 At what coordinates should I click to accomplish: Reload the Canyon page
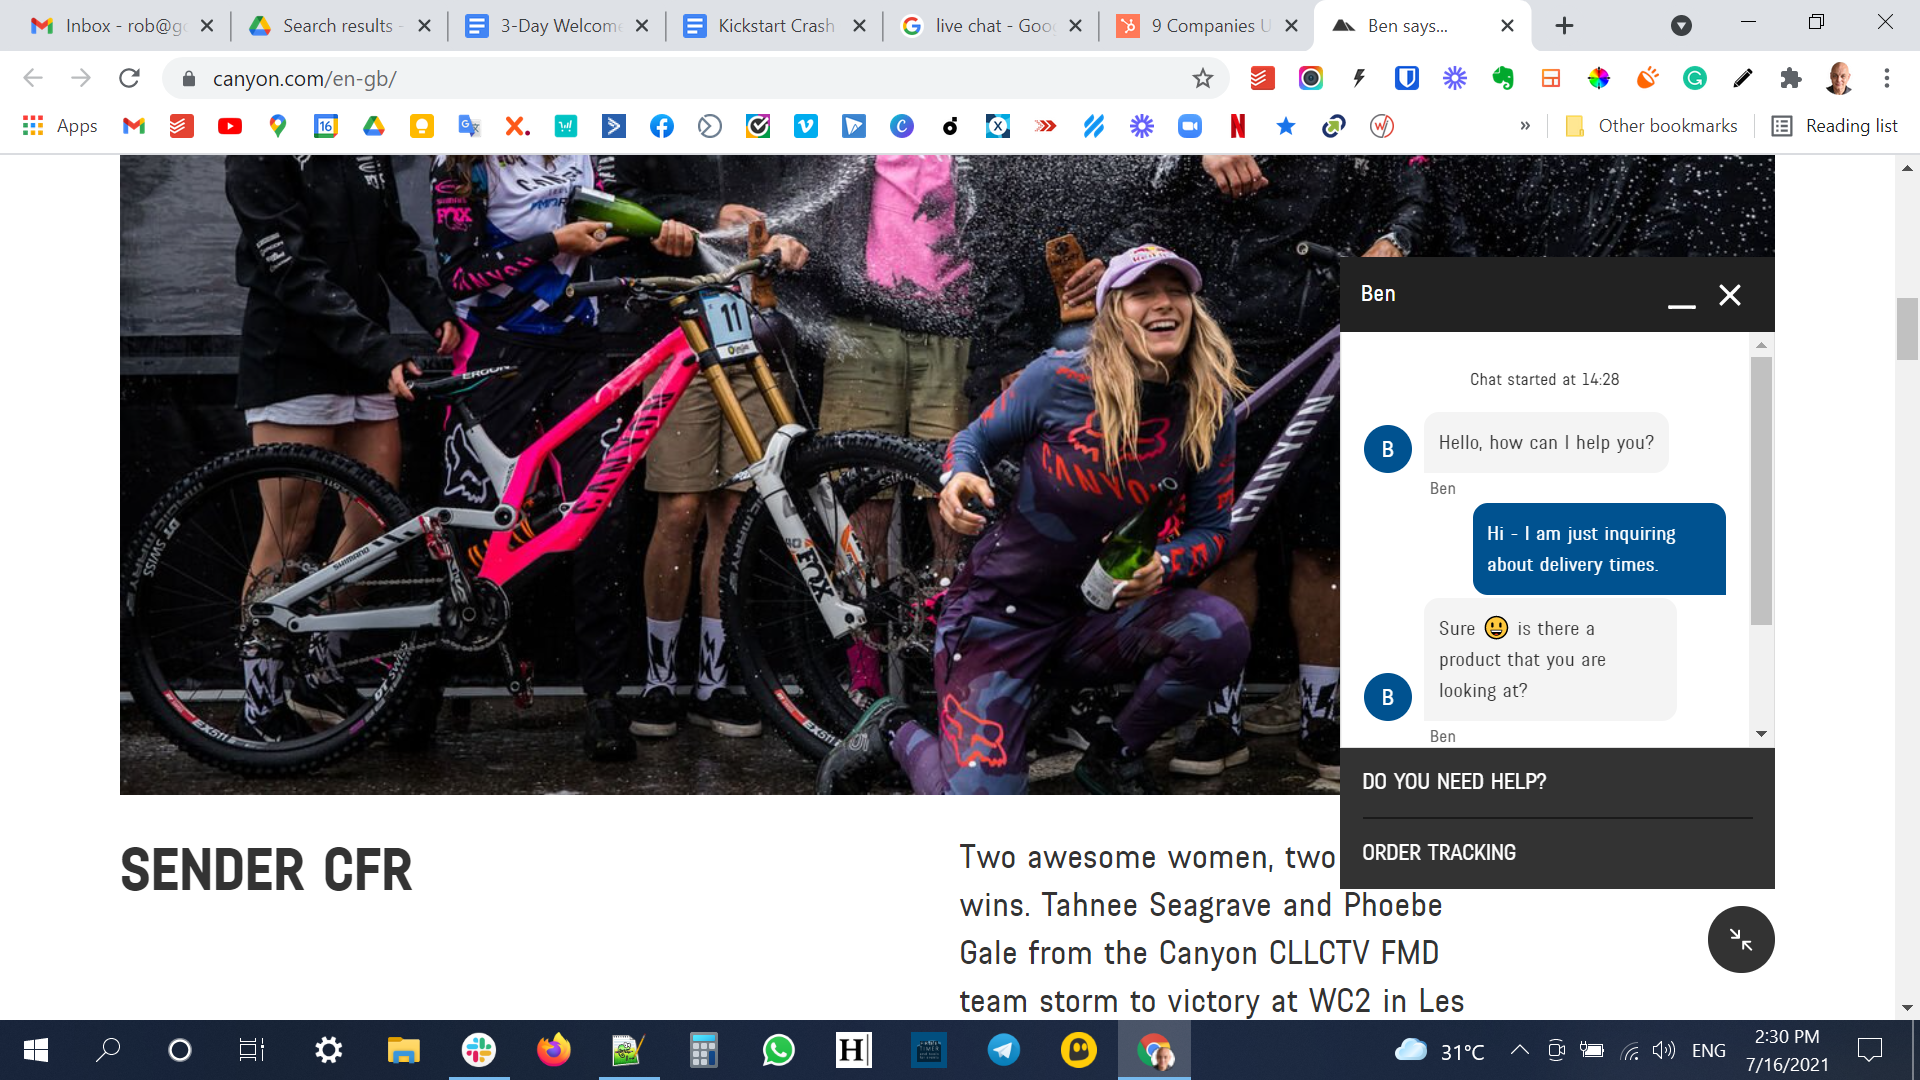pos(129,78)
